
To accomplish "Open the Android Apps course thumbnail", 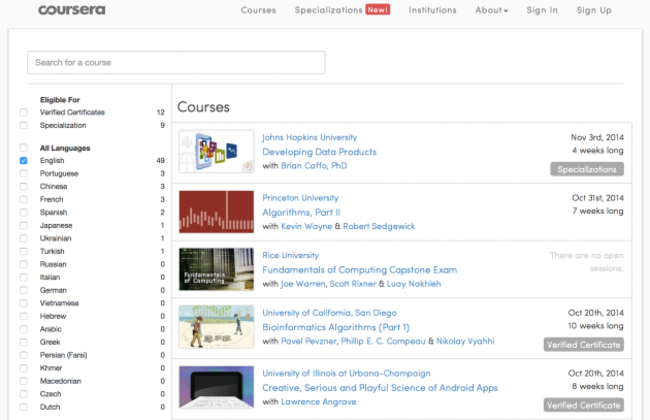I will 215,387.
